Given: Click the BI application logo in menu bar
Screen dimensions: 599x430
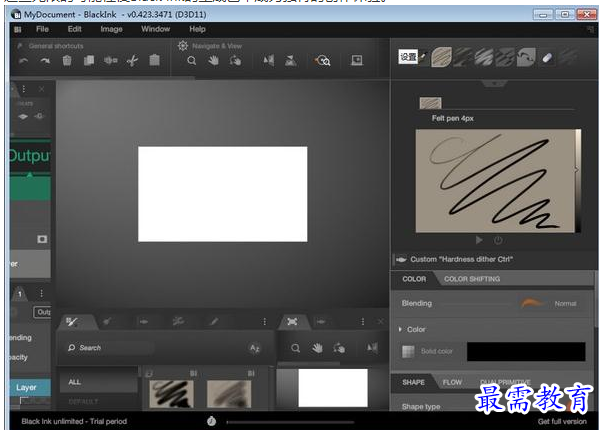Looking at the screenshot, I should pos(18,29).
